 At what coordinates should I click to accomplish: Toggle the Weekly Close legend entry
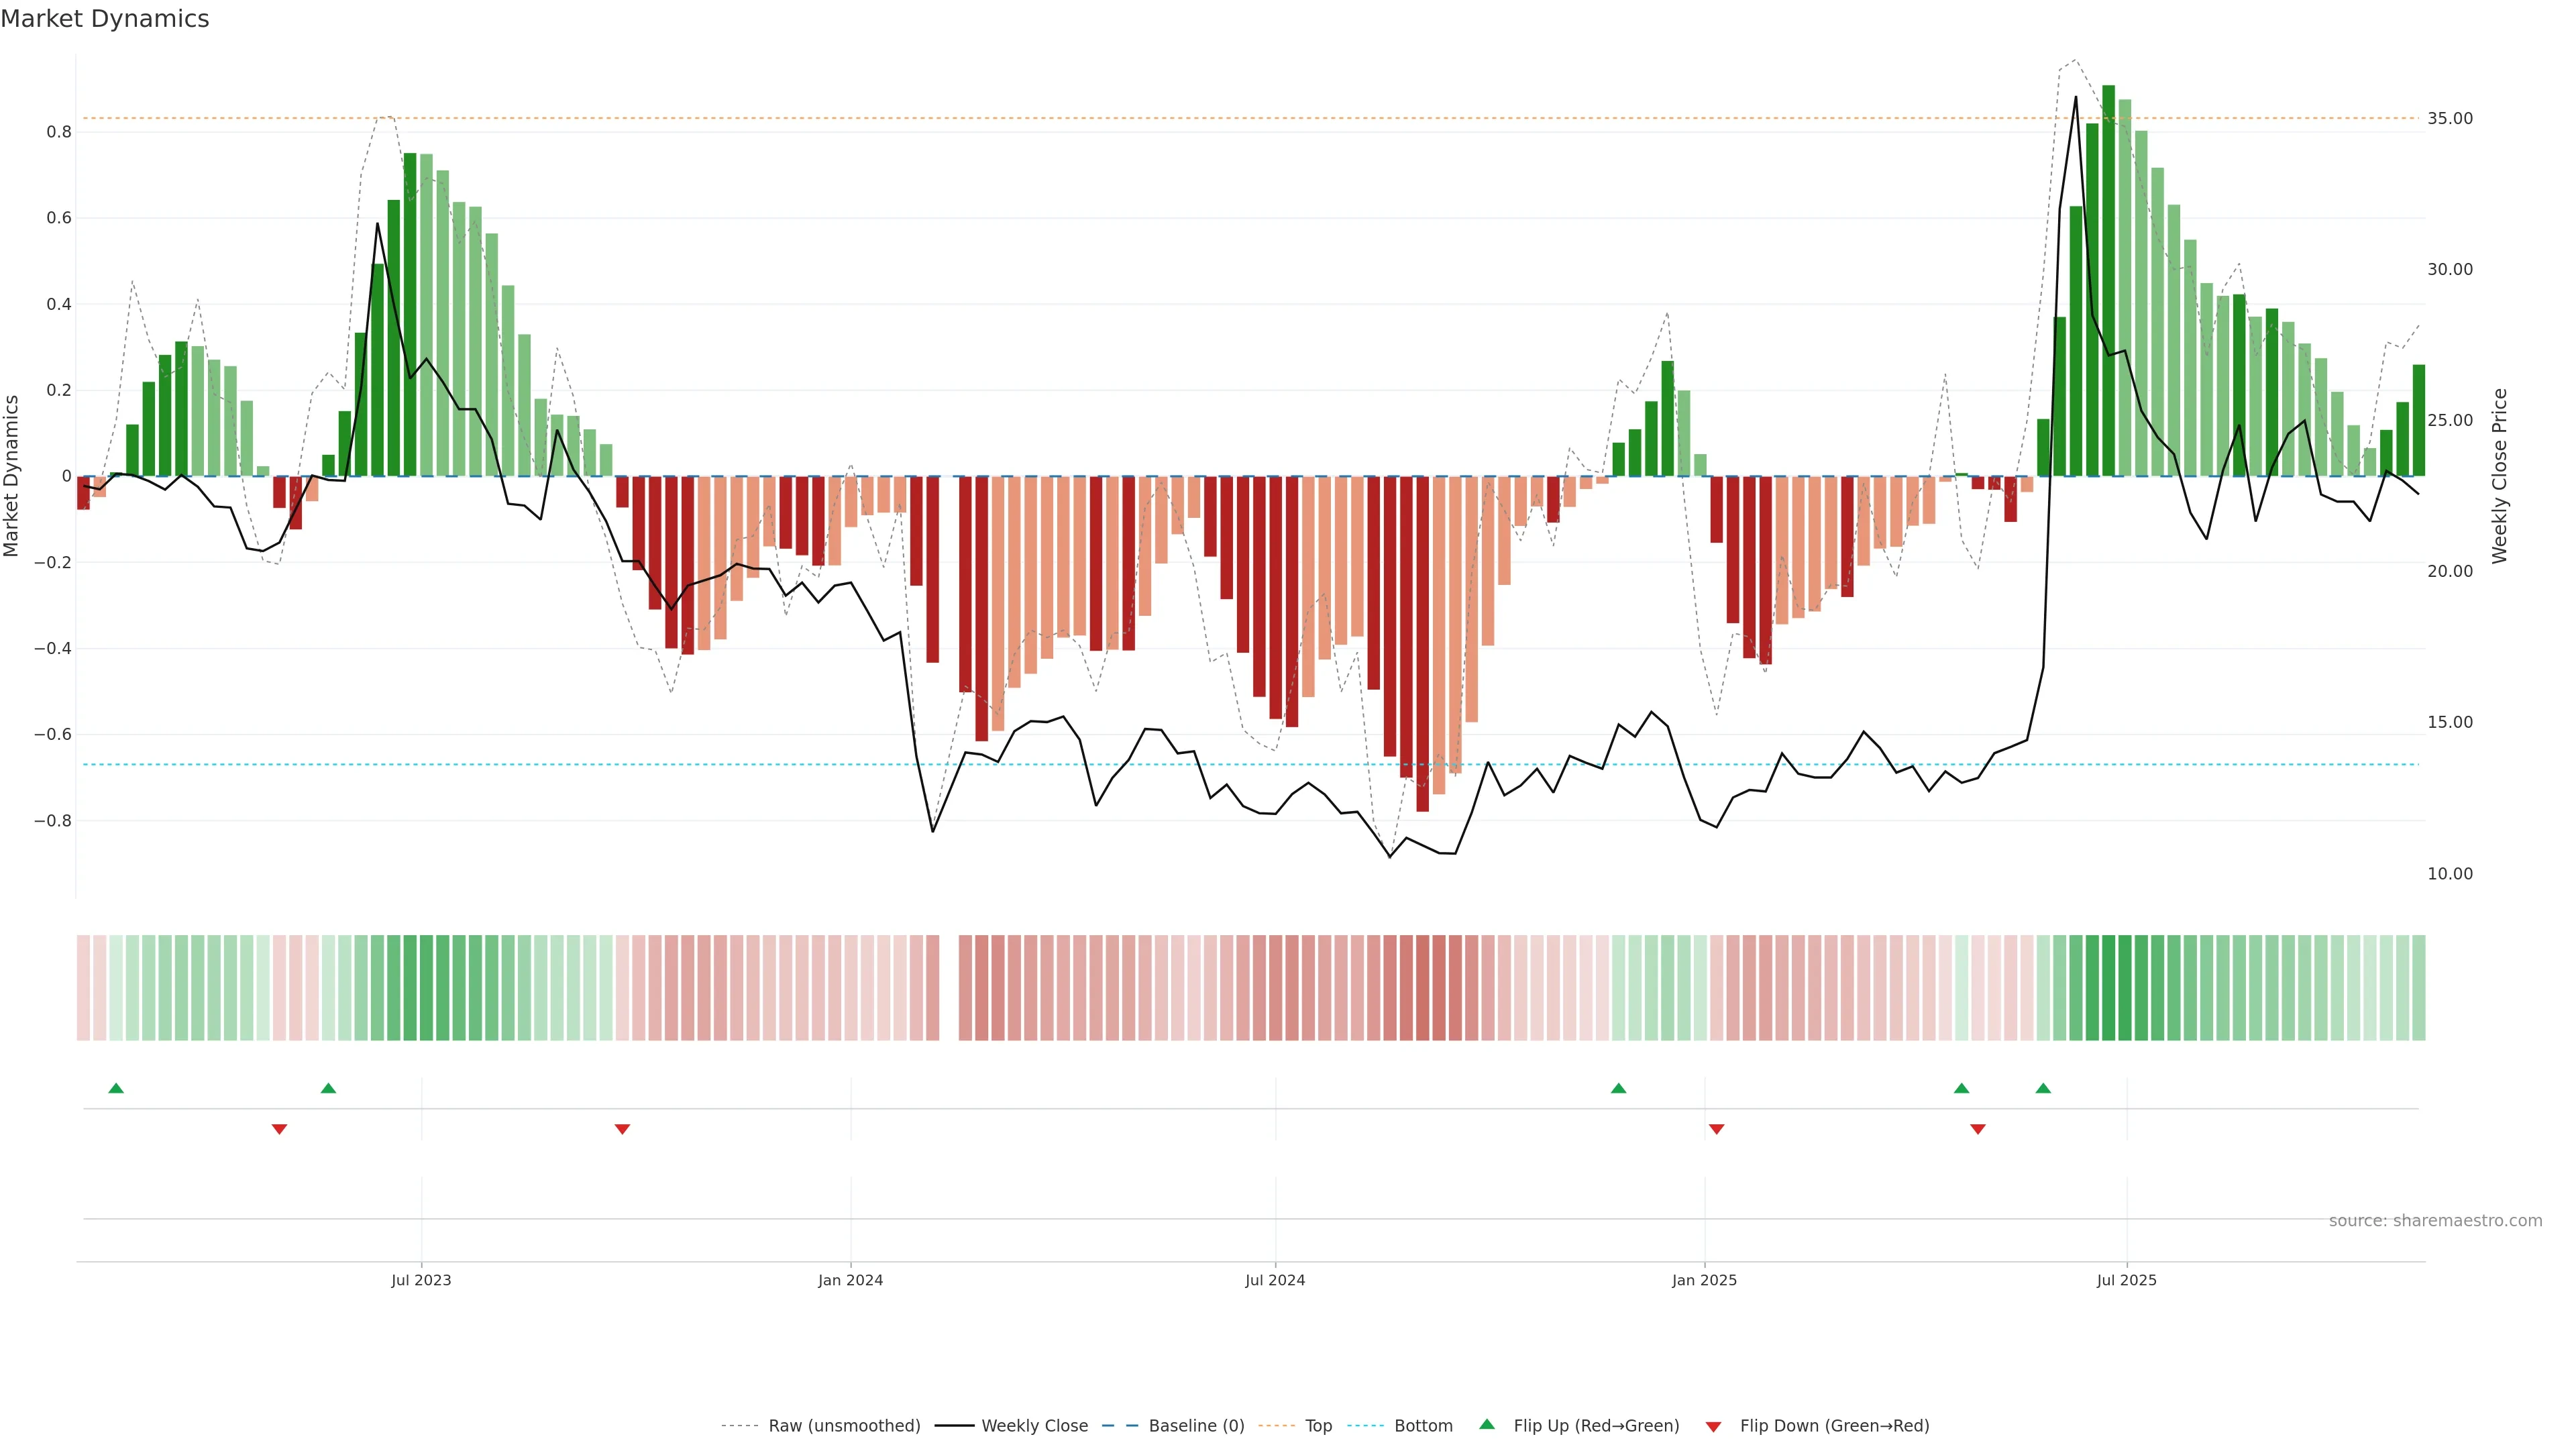pyautogui.click(x=1034, y=1426)
